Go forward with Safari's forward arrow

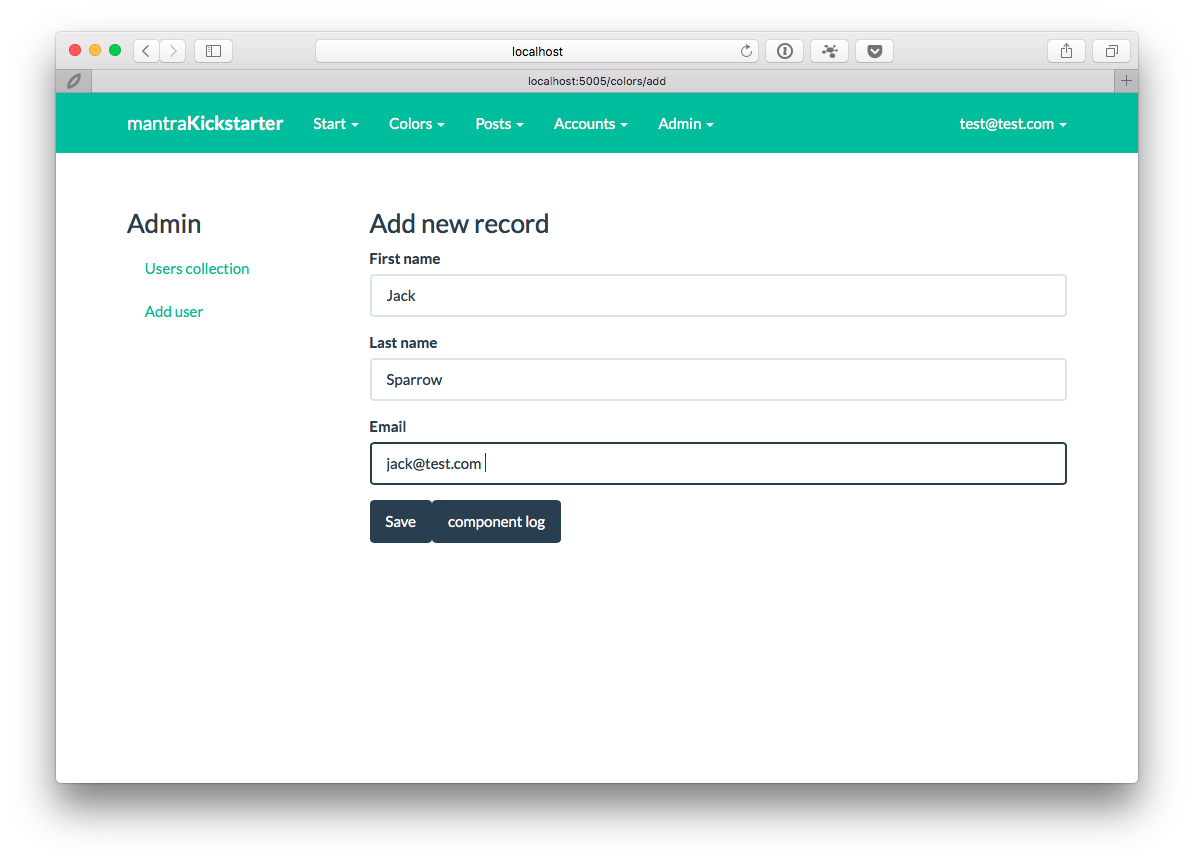[x=173, y=51]
